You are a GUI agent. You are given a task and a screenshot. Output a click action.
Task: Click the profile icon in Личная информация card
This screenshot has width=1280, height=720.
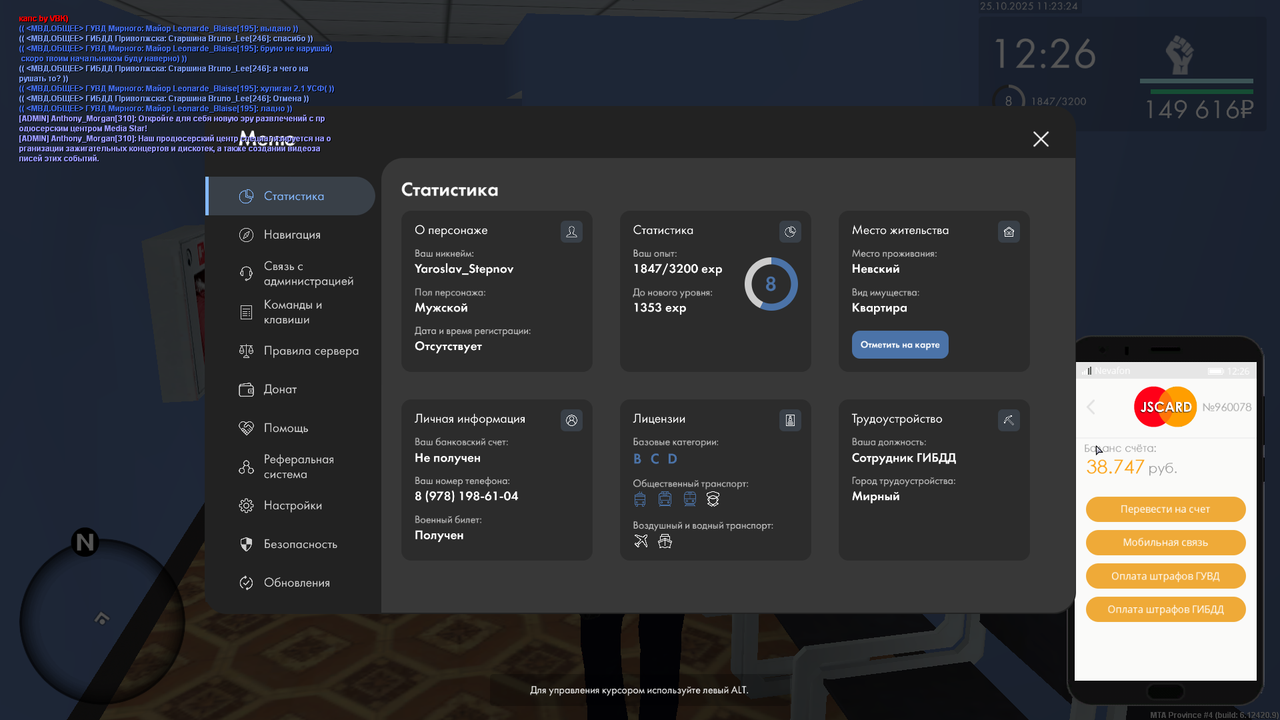coord(572,420)
